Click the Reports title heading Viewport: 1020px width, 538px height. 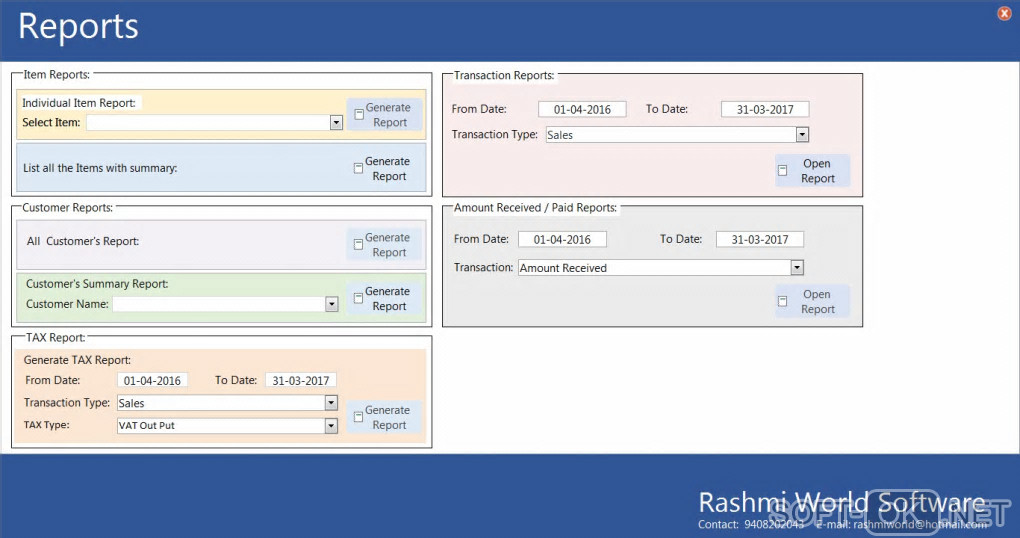(78, 27)
